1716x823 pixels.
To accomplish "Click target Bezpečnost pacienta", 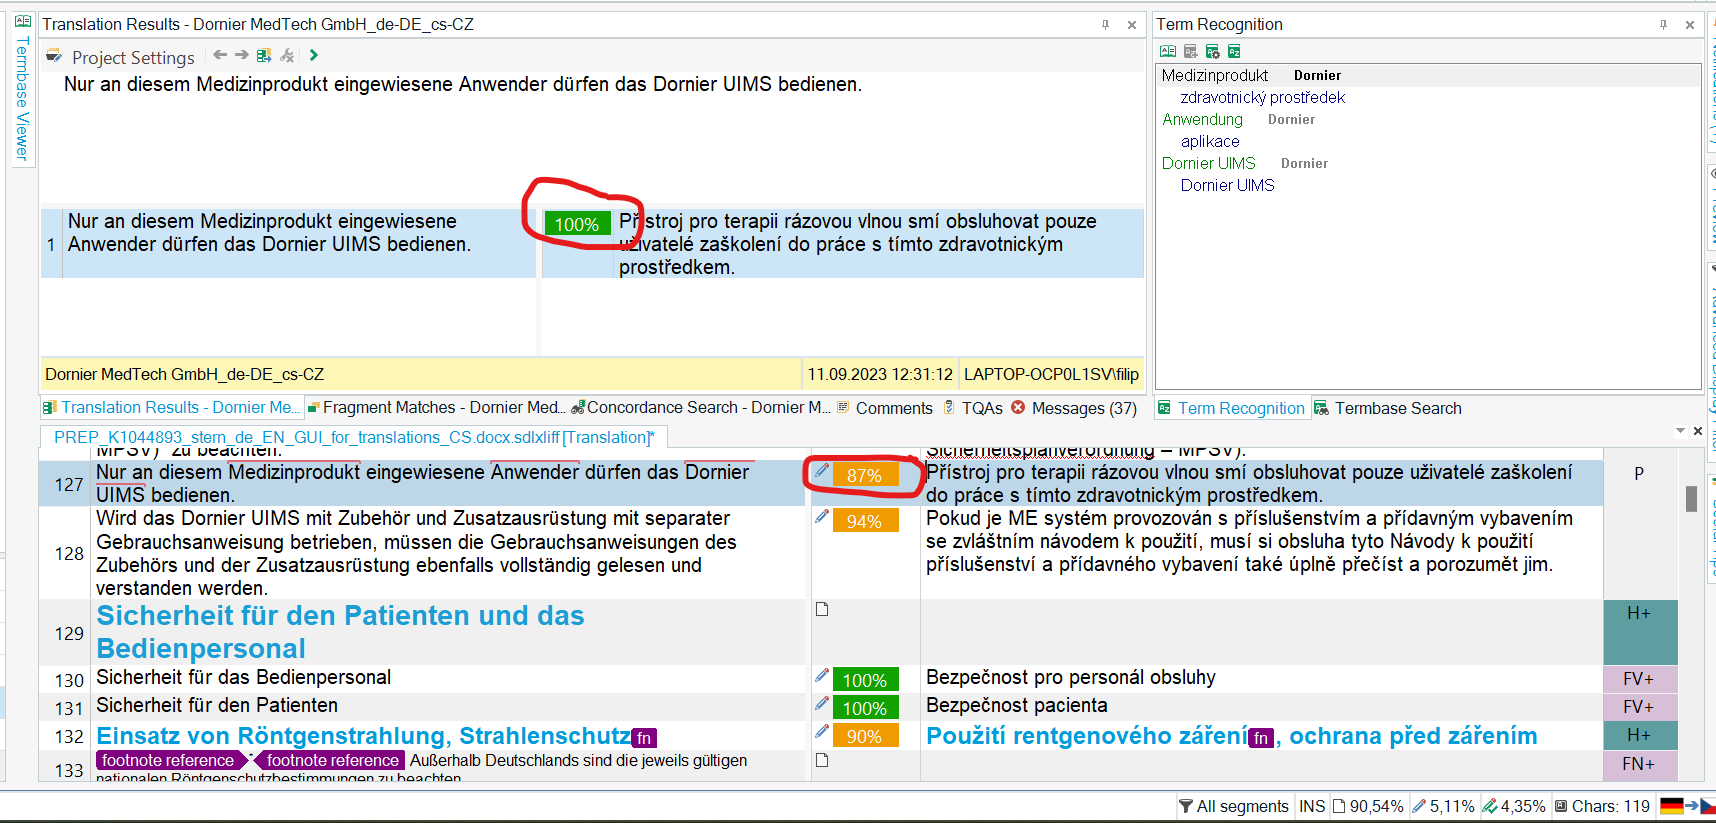I will point(1016,705).
